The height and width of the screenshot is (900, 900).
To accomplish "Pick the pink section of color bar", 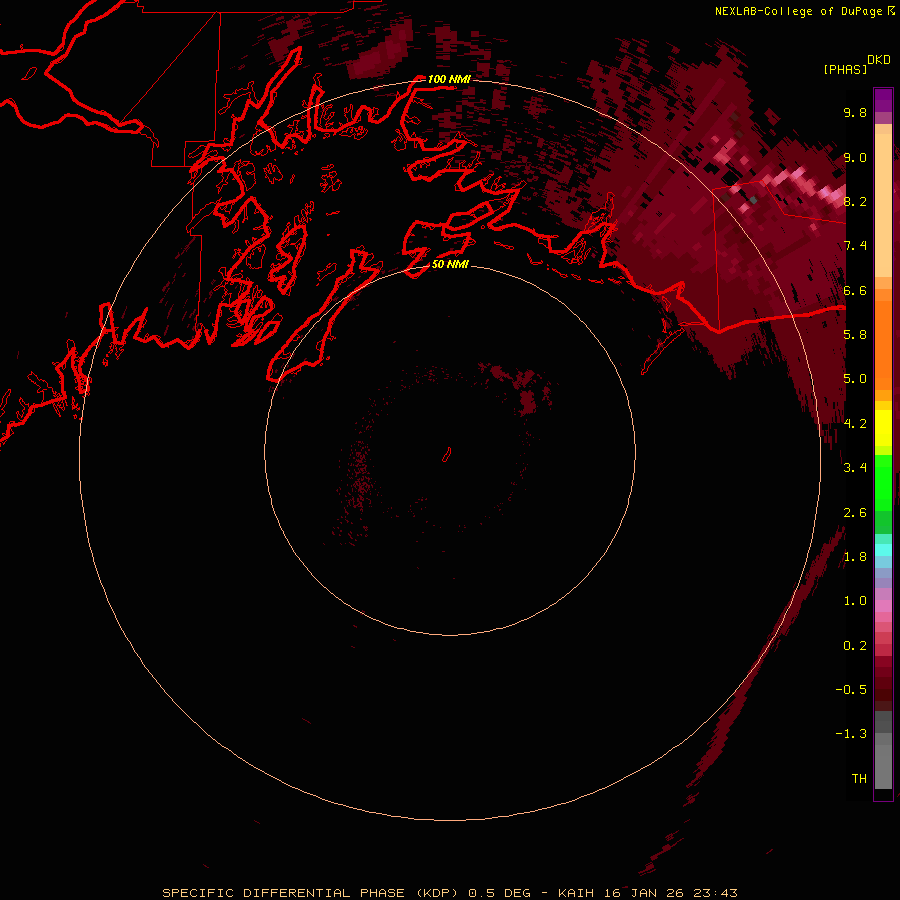I will pyautogui.click(x=883, y=606).
